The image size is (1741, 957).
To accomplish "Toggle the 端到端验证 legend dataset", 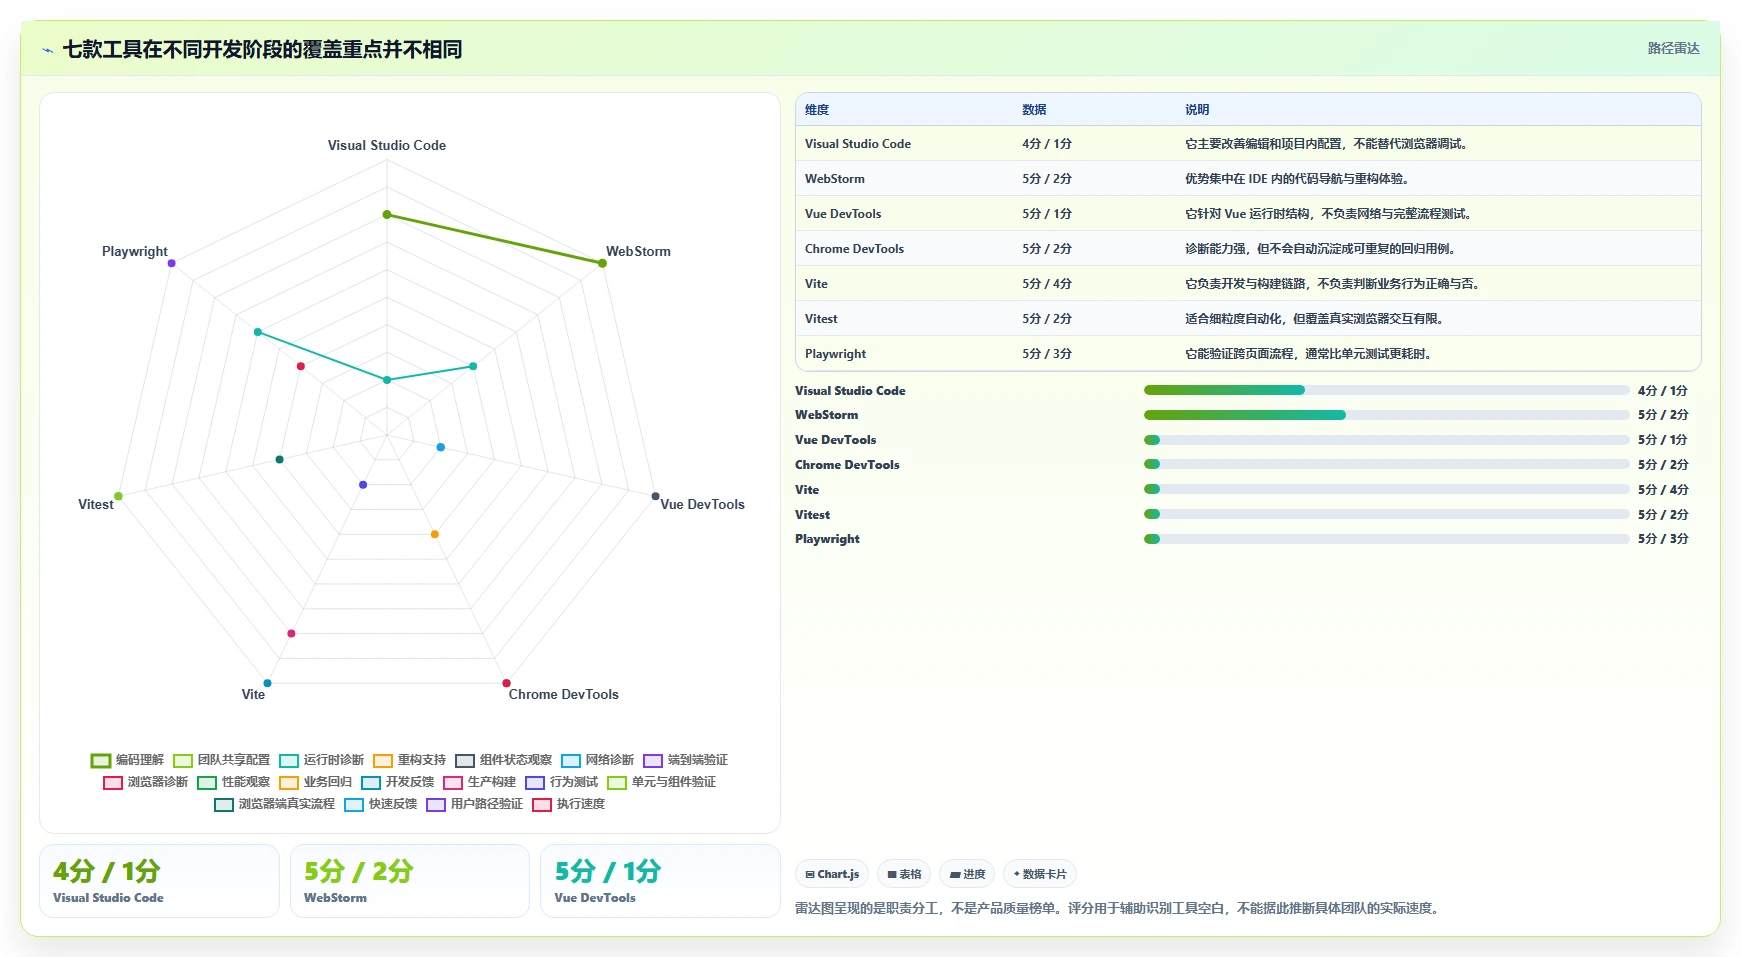I will click(x=685, y=760).
